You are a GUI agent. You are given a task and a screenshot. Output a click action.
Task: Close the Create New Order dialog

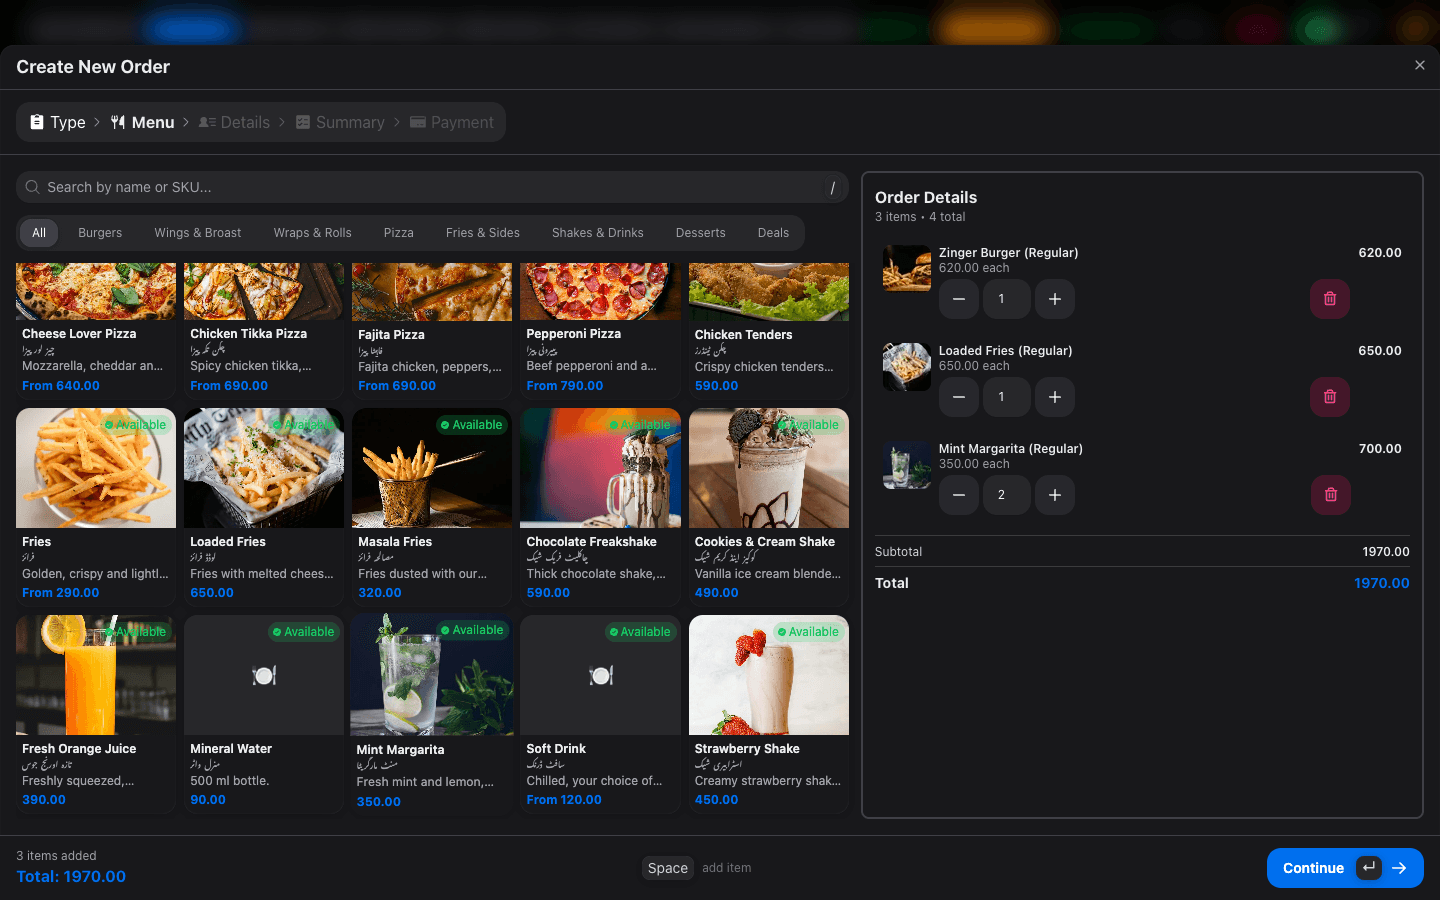pos(1419,65)
